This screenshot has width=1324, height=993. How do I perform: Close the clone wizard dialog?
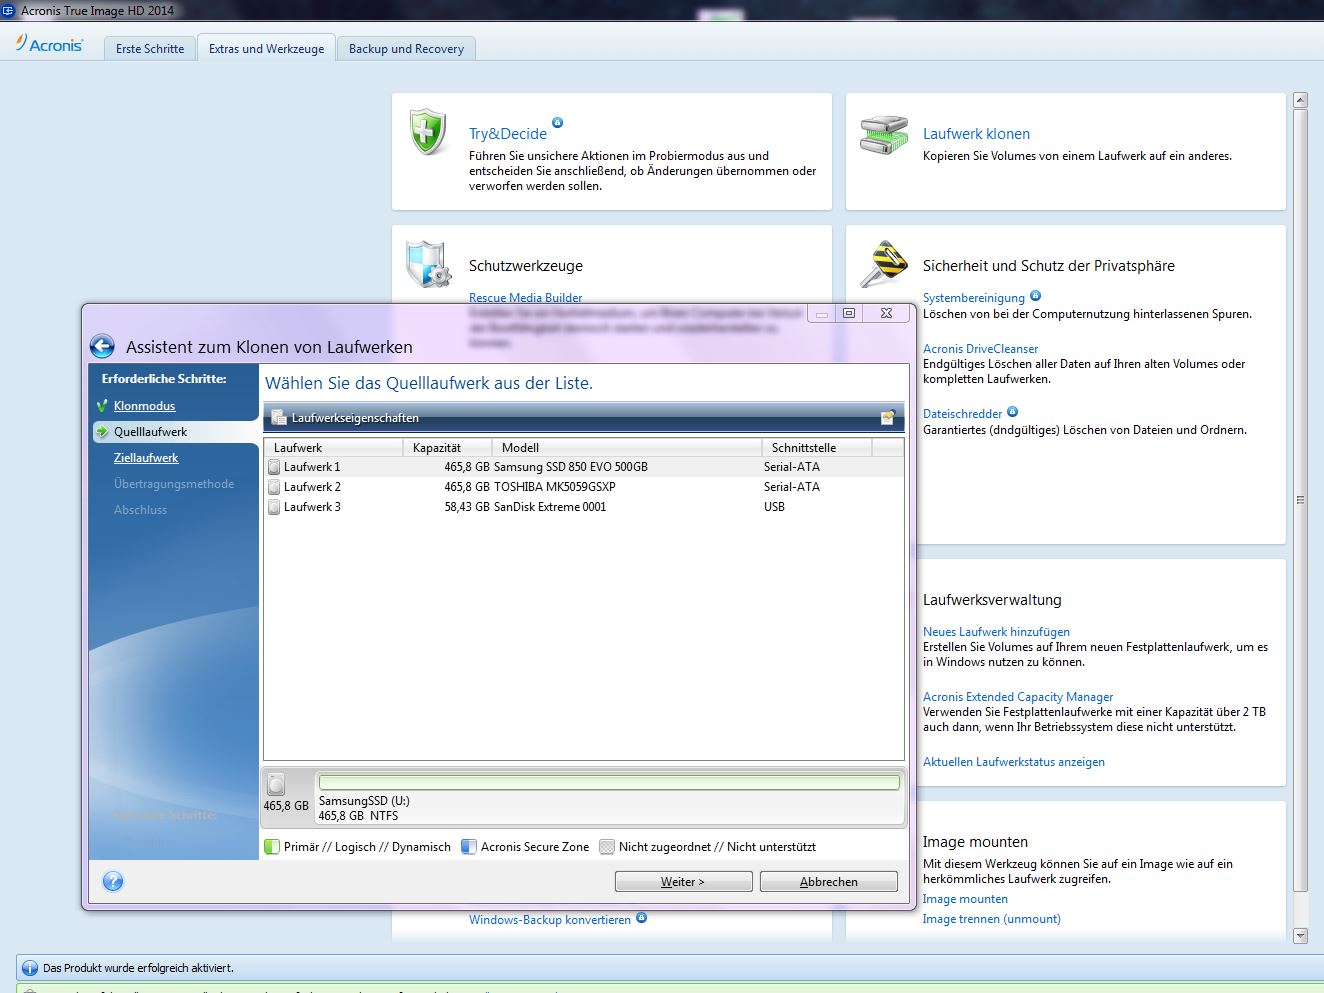point(886,313)
